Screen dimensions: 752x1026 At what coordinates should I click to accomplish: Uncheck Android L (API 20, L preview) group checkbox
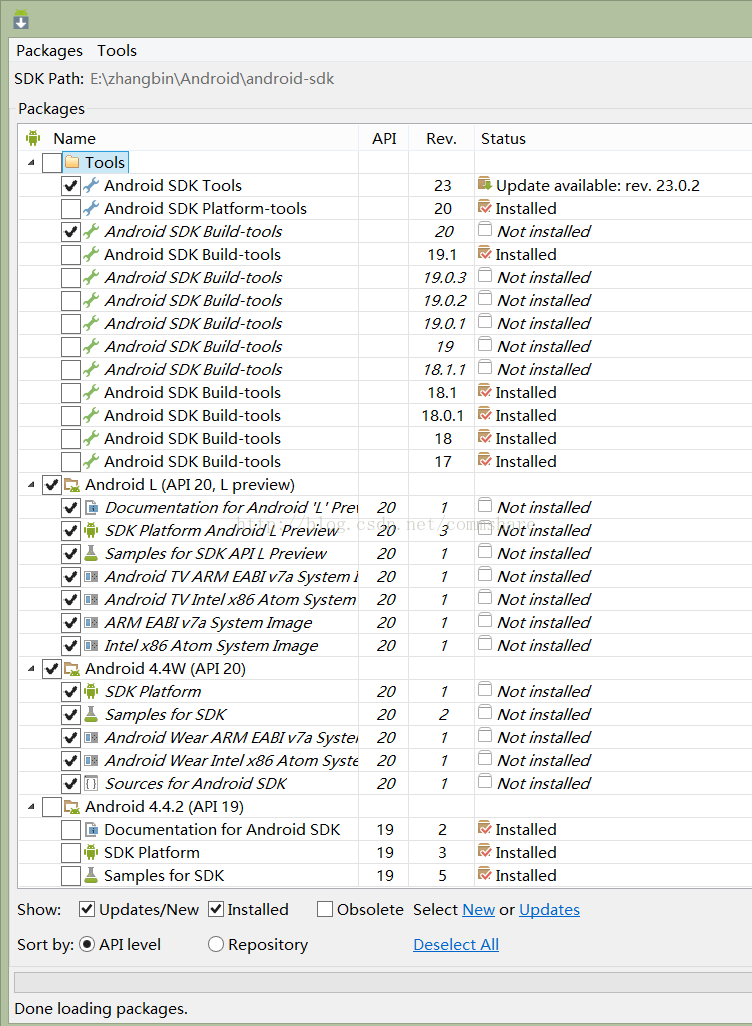[52, 485]
